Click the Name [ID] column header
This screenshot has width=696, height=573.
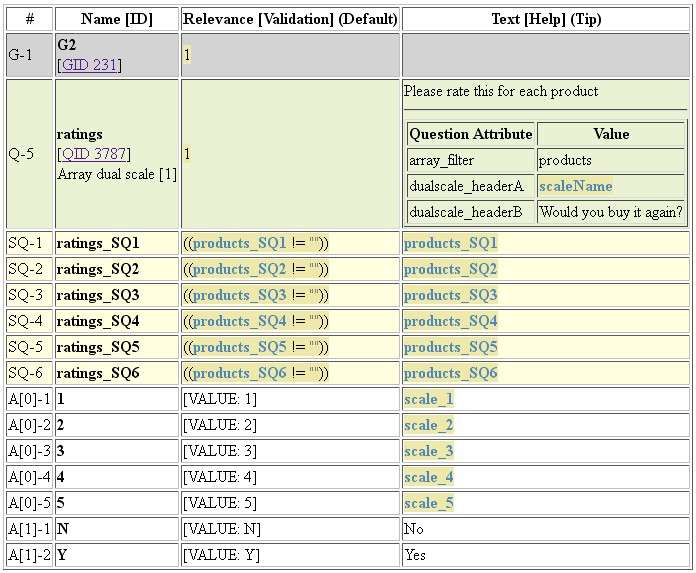coord(116,19)
